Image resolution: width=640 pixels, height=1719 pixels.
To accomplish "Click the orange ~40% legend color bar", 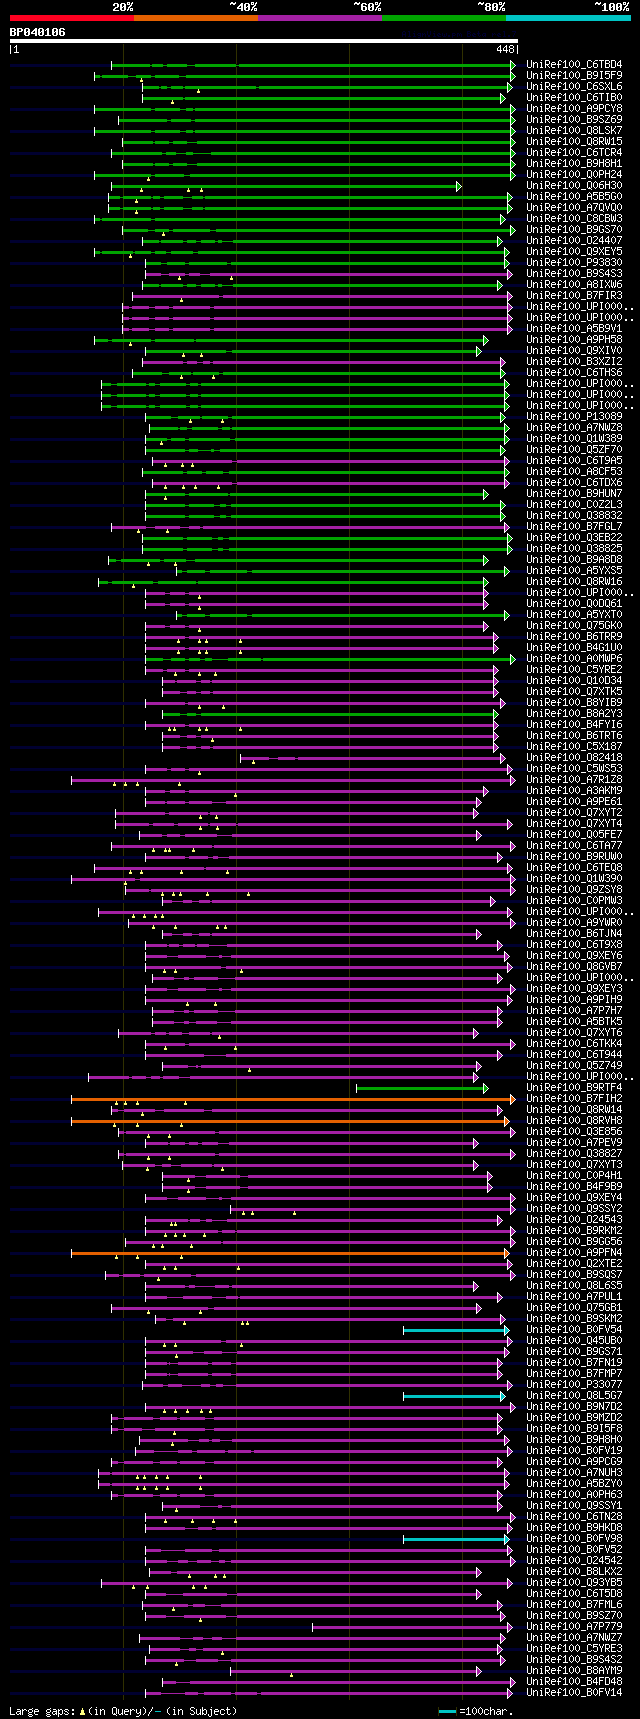I will [x=195, y=18].
